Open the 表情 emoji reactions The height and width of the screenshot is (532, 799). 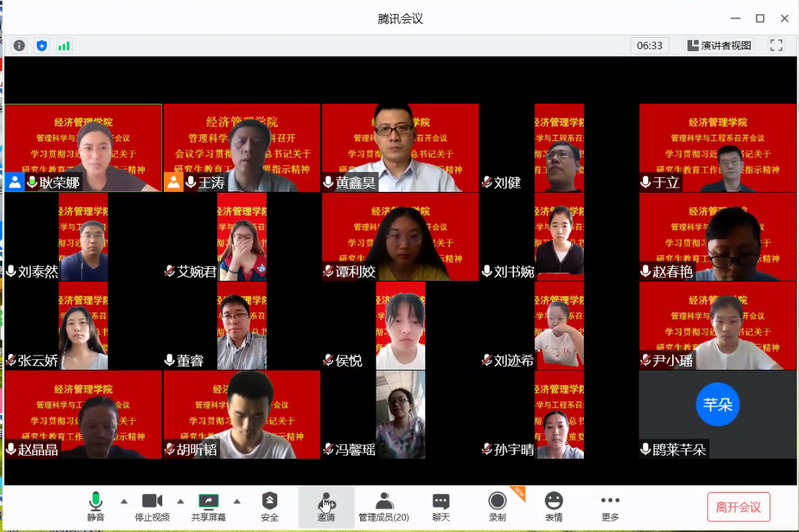554,505
